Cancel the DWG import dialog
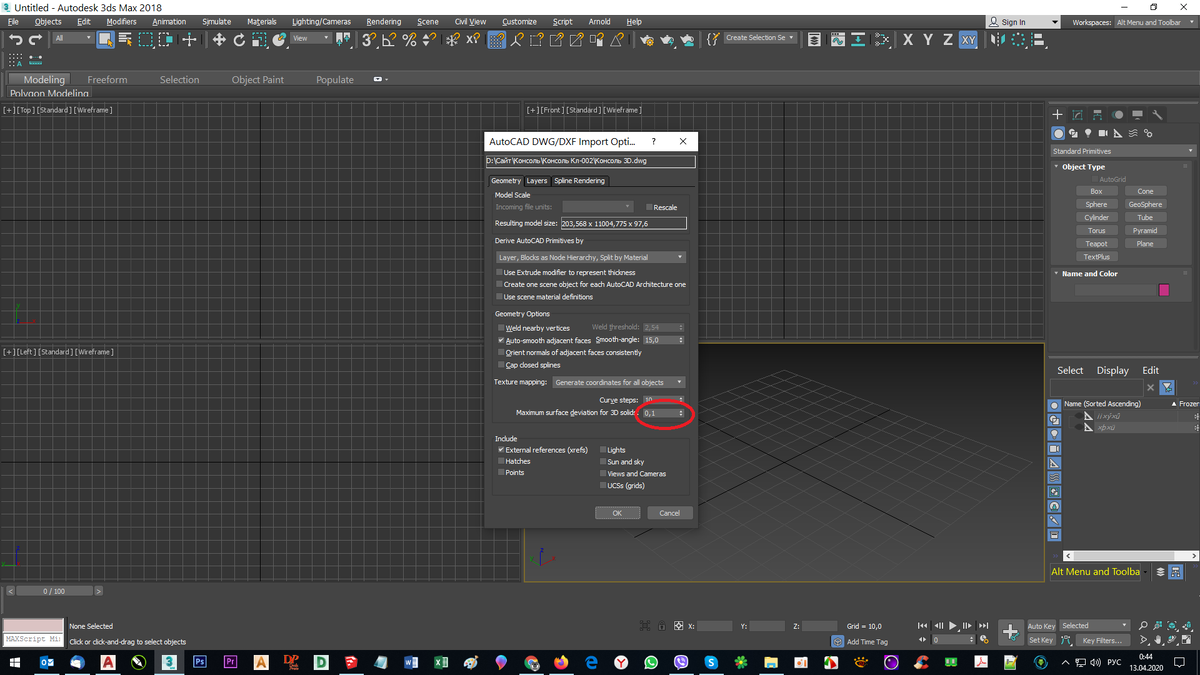Image resolution: width=1200 pixels, height=675 pixels. click(x=669, y=513)
